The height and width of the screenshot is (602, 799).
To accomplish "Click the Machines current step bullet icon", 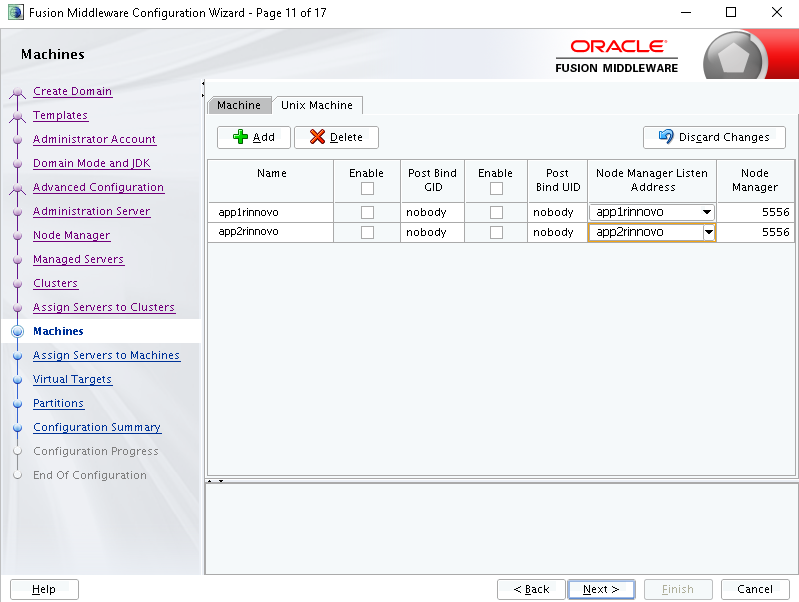I will [17, 331].
